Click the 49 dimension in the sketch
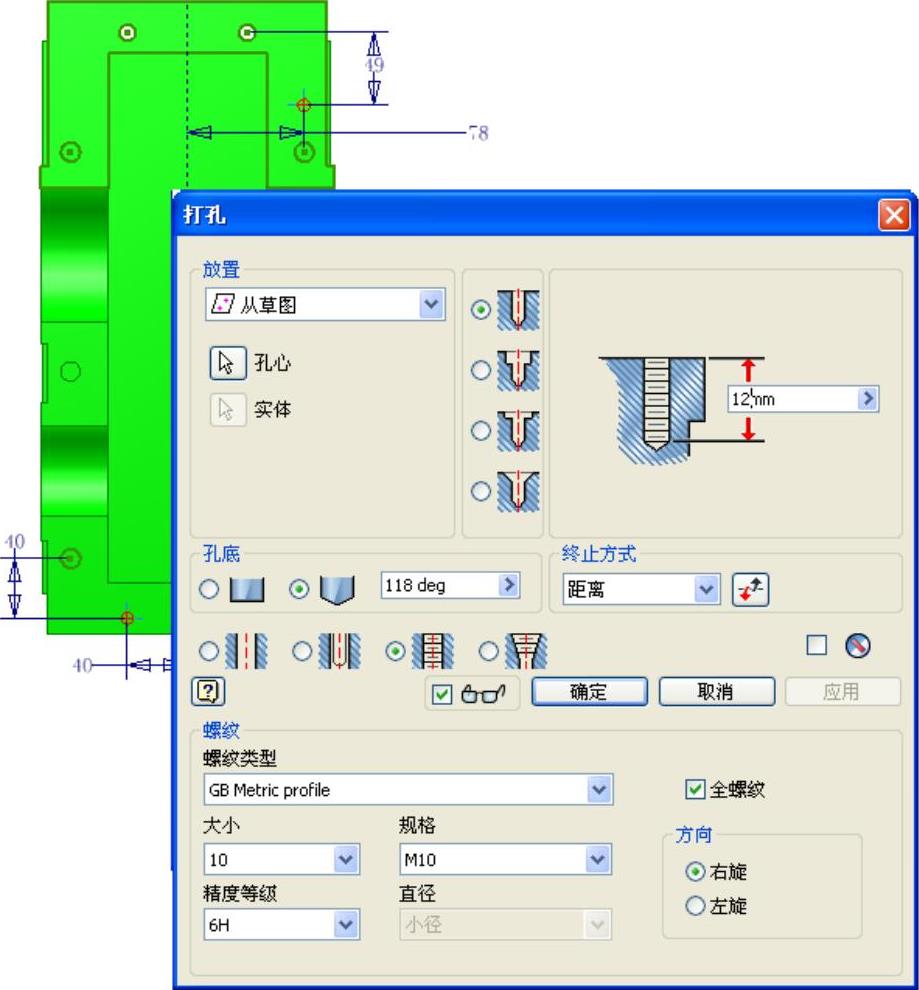919x990 pixels. (374, 64)
